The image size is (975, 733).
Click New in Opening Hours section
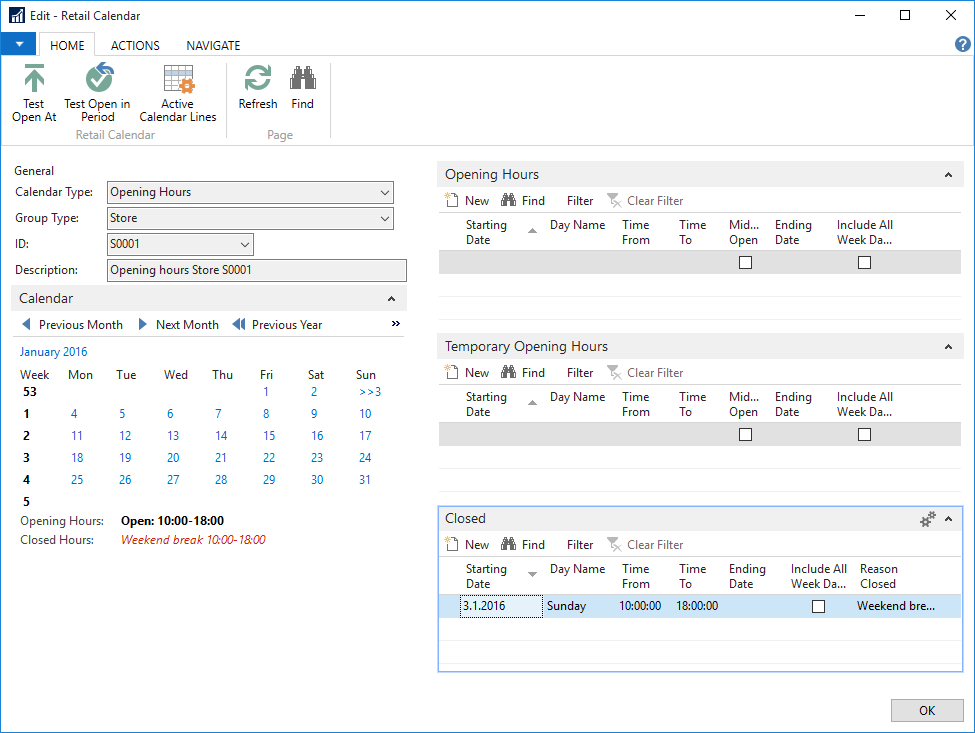click(467, 201)
